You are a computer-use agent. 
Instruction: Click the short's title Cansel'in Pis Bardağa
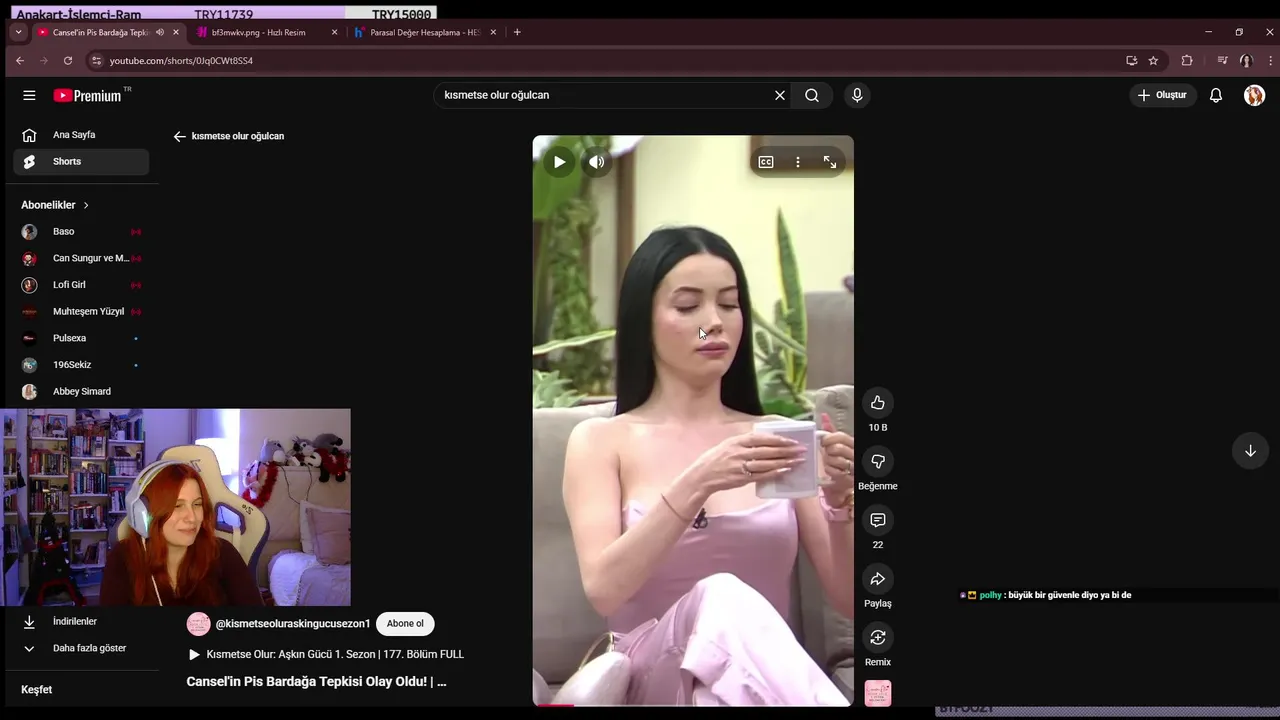(x=316, y=682)
